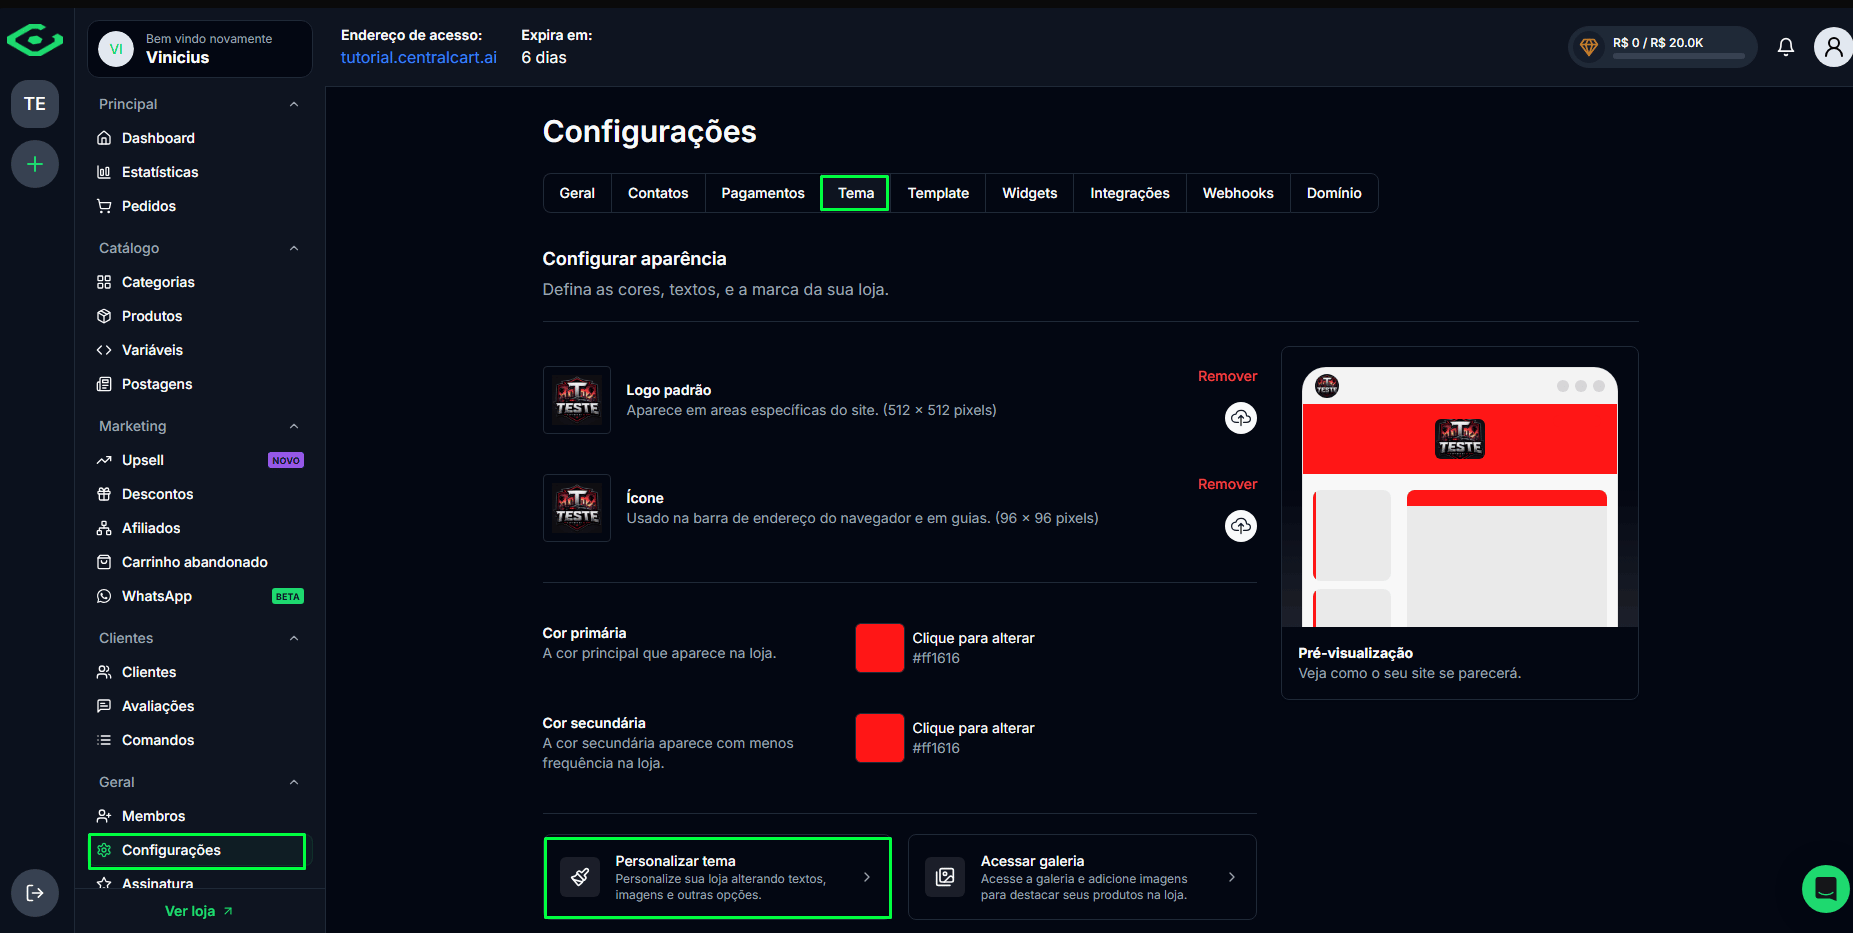
Task: Click the Ver loja link
Action: click(199, 911)
